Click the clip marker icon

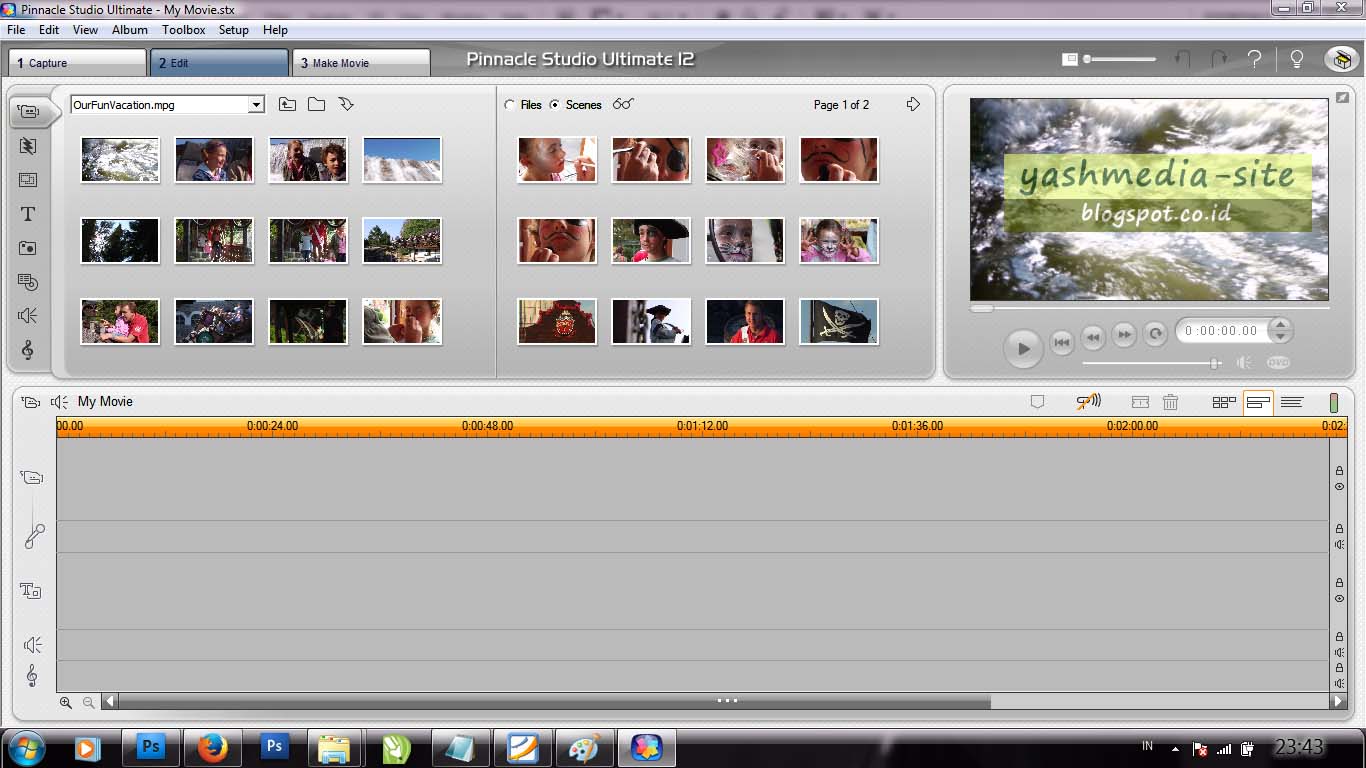click(1037, 402)
